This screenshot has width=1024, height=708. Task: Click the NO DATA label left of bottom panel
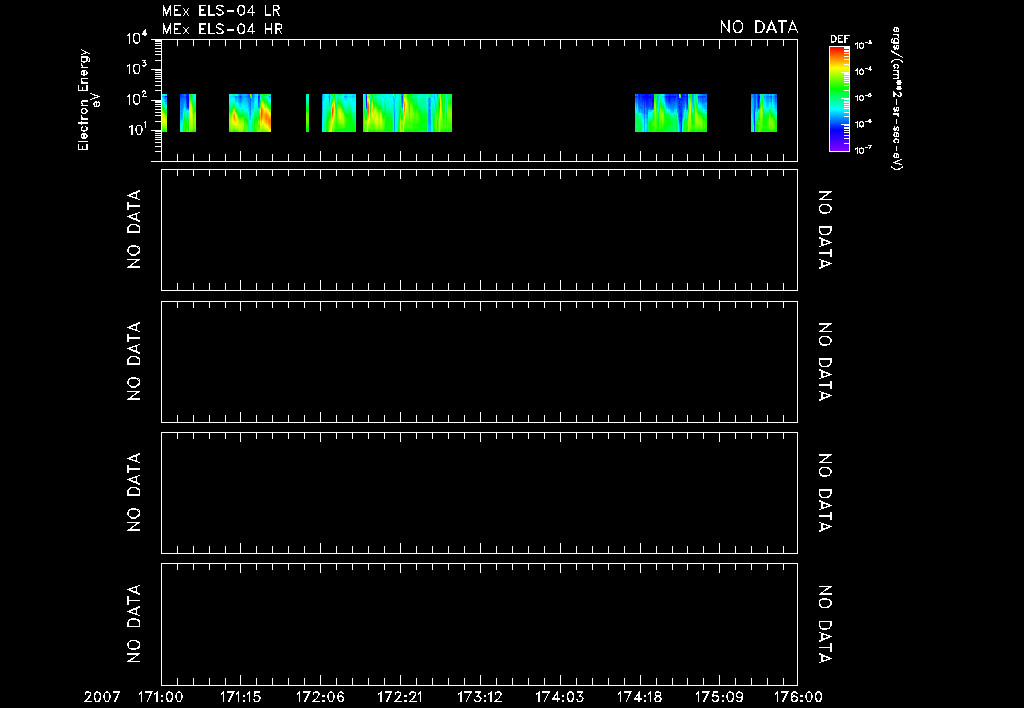(x=134, y=624)
